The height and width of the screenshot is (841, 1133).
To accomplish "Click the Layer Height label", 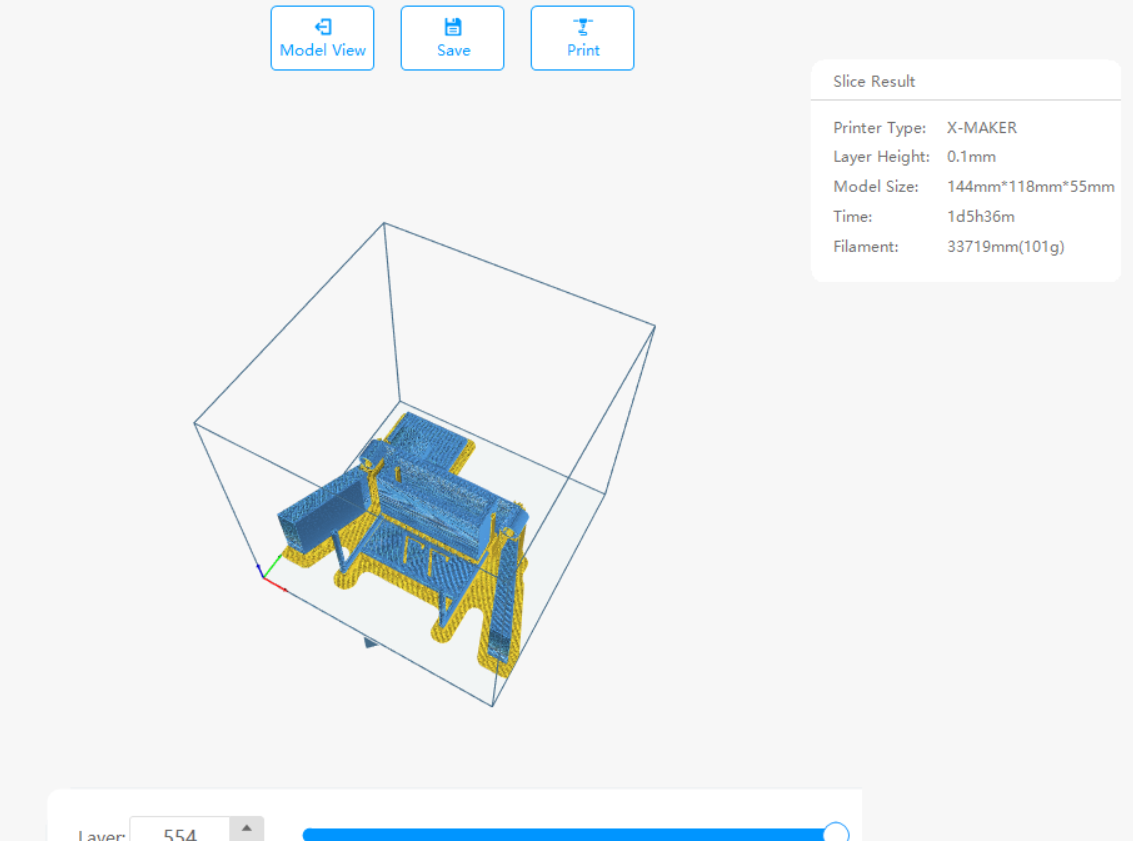I will click(882, 157).
